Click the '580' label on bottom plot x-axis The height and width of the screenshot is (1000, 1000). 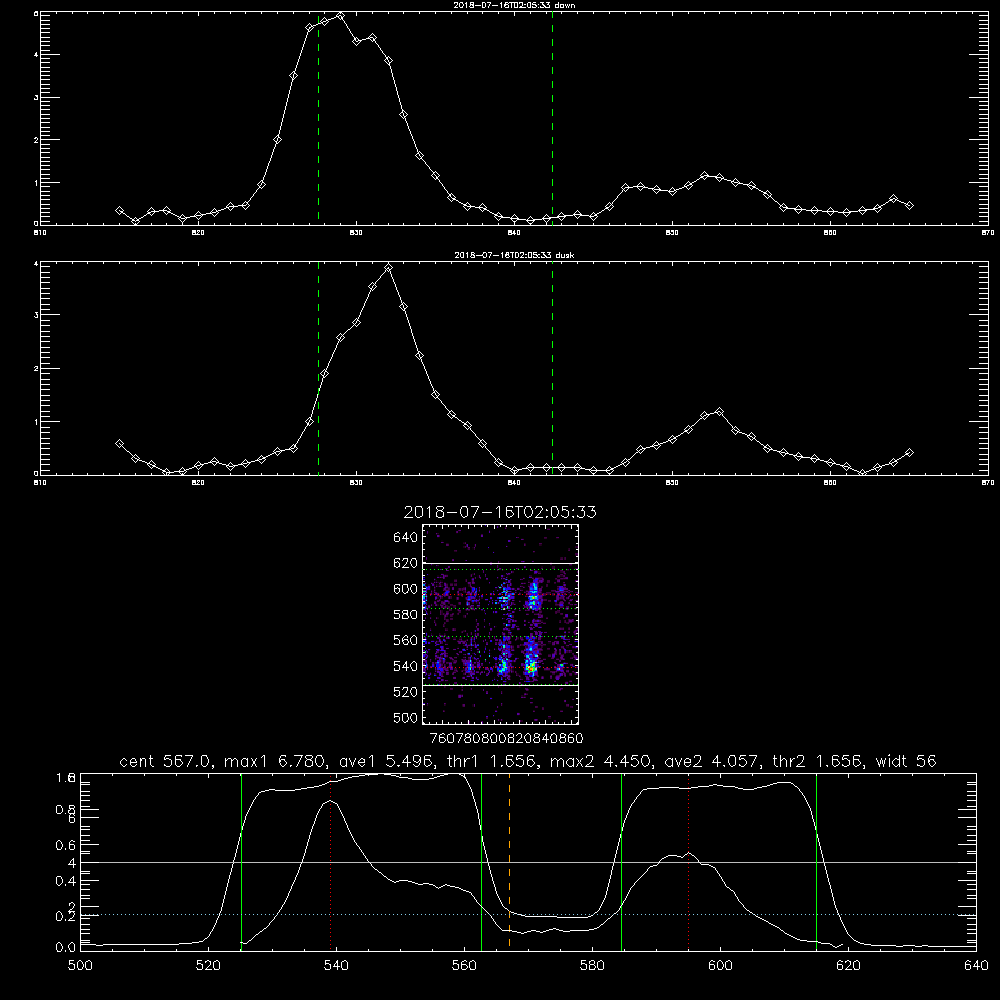592,965
